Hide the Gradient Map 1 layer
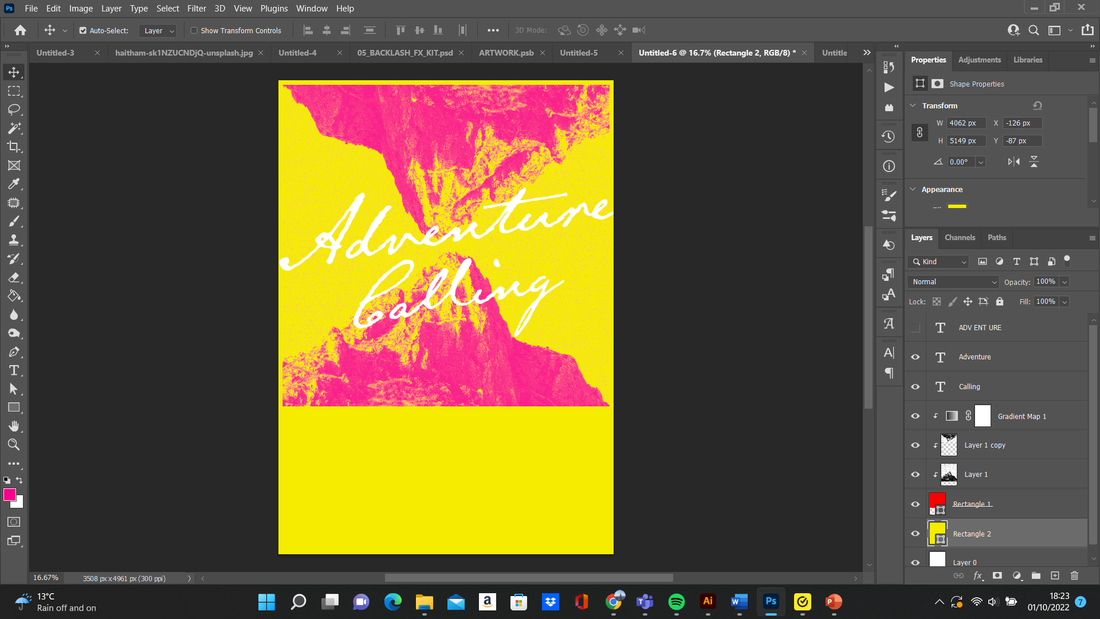This screenshot has height=619, width=1100. click(915, 416)
